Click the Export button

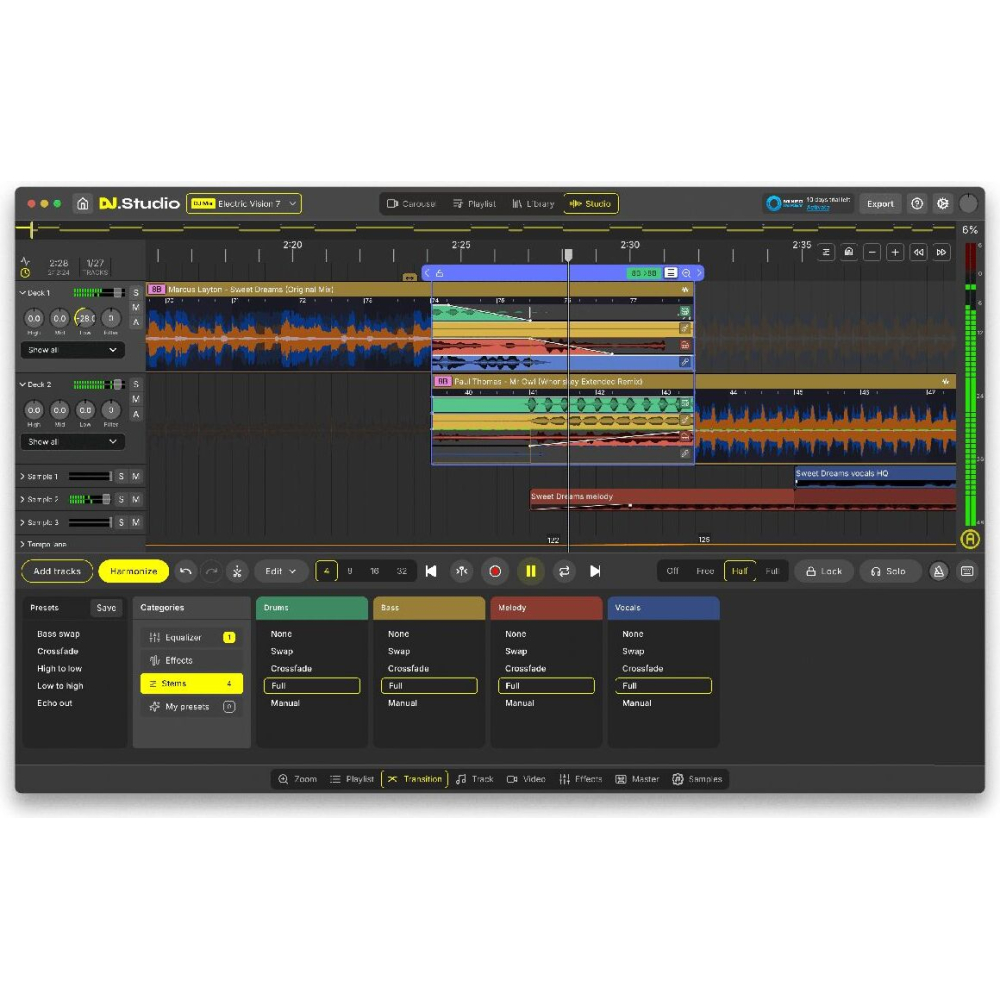point(880,203)
